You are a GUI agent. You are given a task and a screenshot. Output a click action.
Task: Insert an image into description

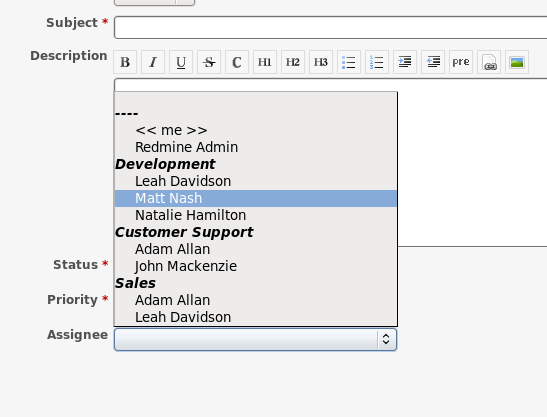click(517, 62)
